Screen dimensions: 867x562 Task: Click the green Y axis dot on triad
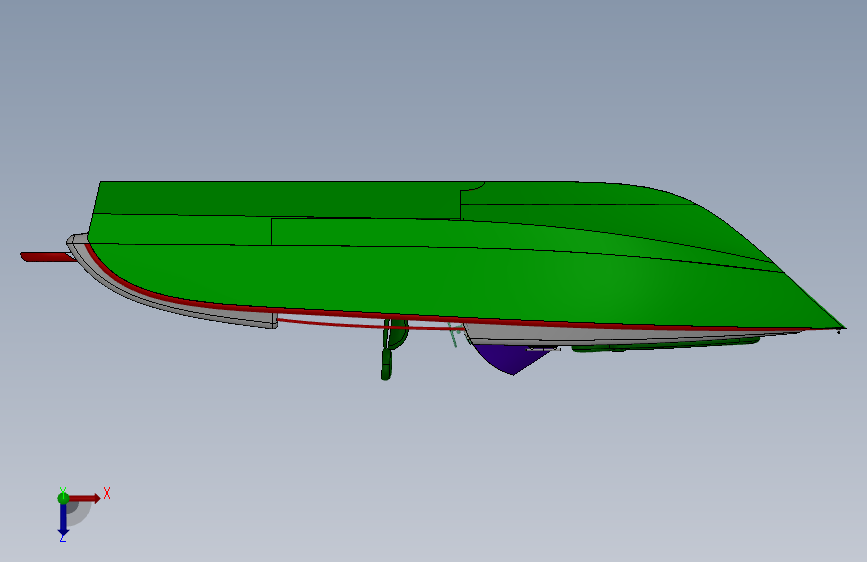(63, 498)
